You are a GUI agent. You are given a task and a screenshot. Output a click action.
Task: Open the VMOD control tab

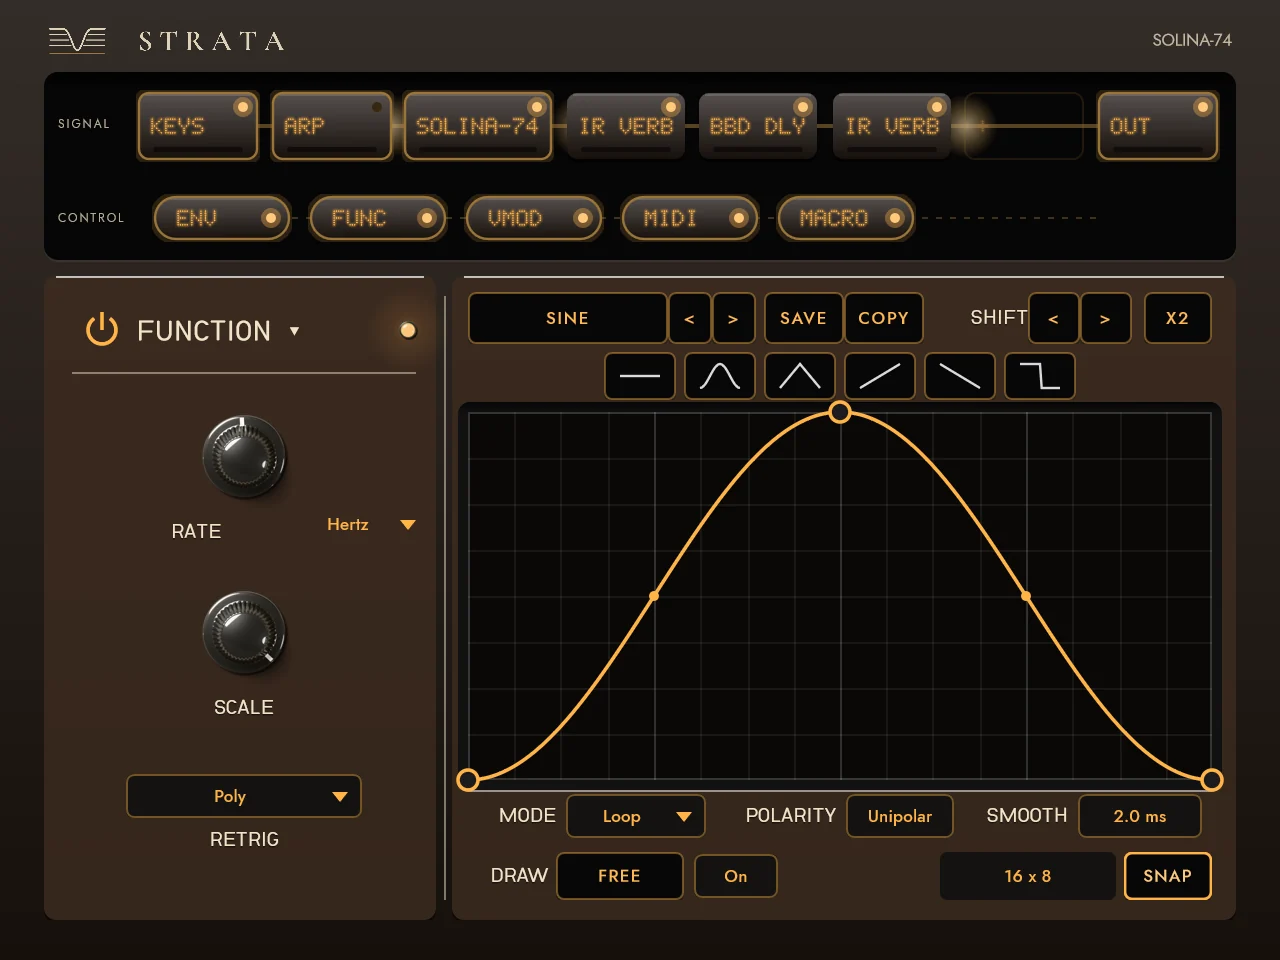(534, 218)
